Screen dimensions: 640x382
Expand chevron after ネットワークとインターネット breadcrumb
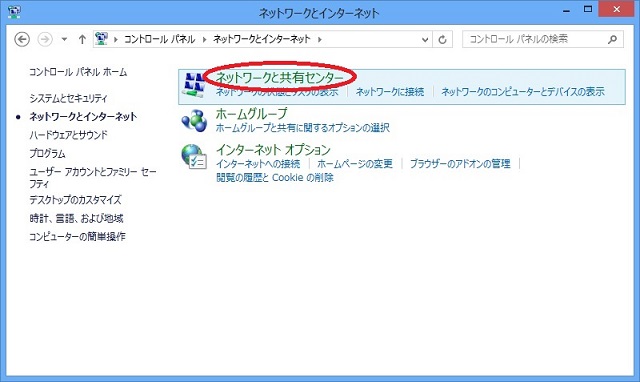coord(320,40)
